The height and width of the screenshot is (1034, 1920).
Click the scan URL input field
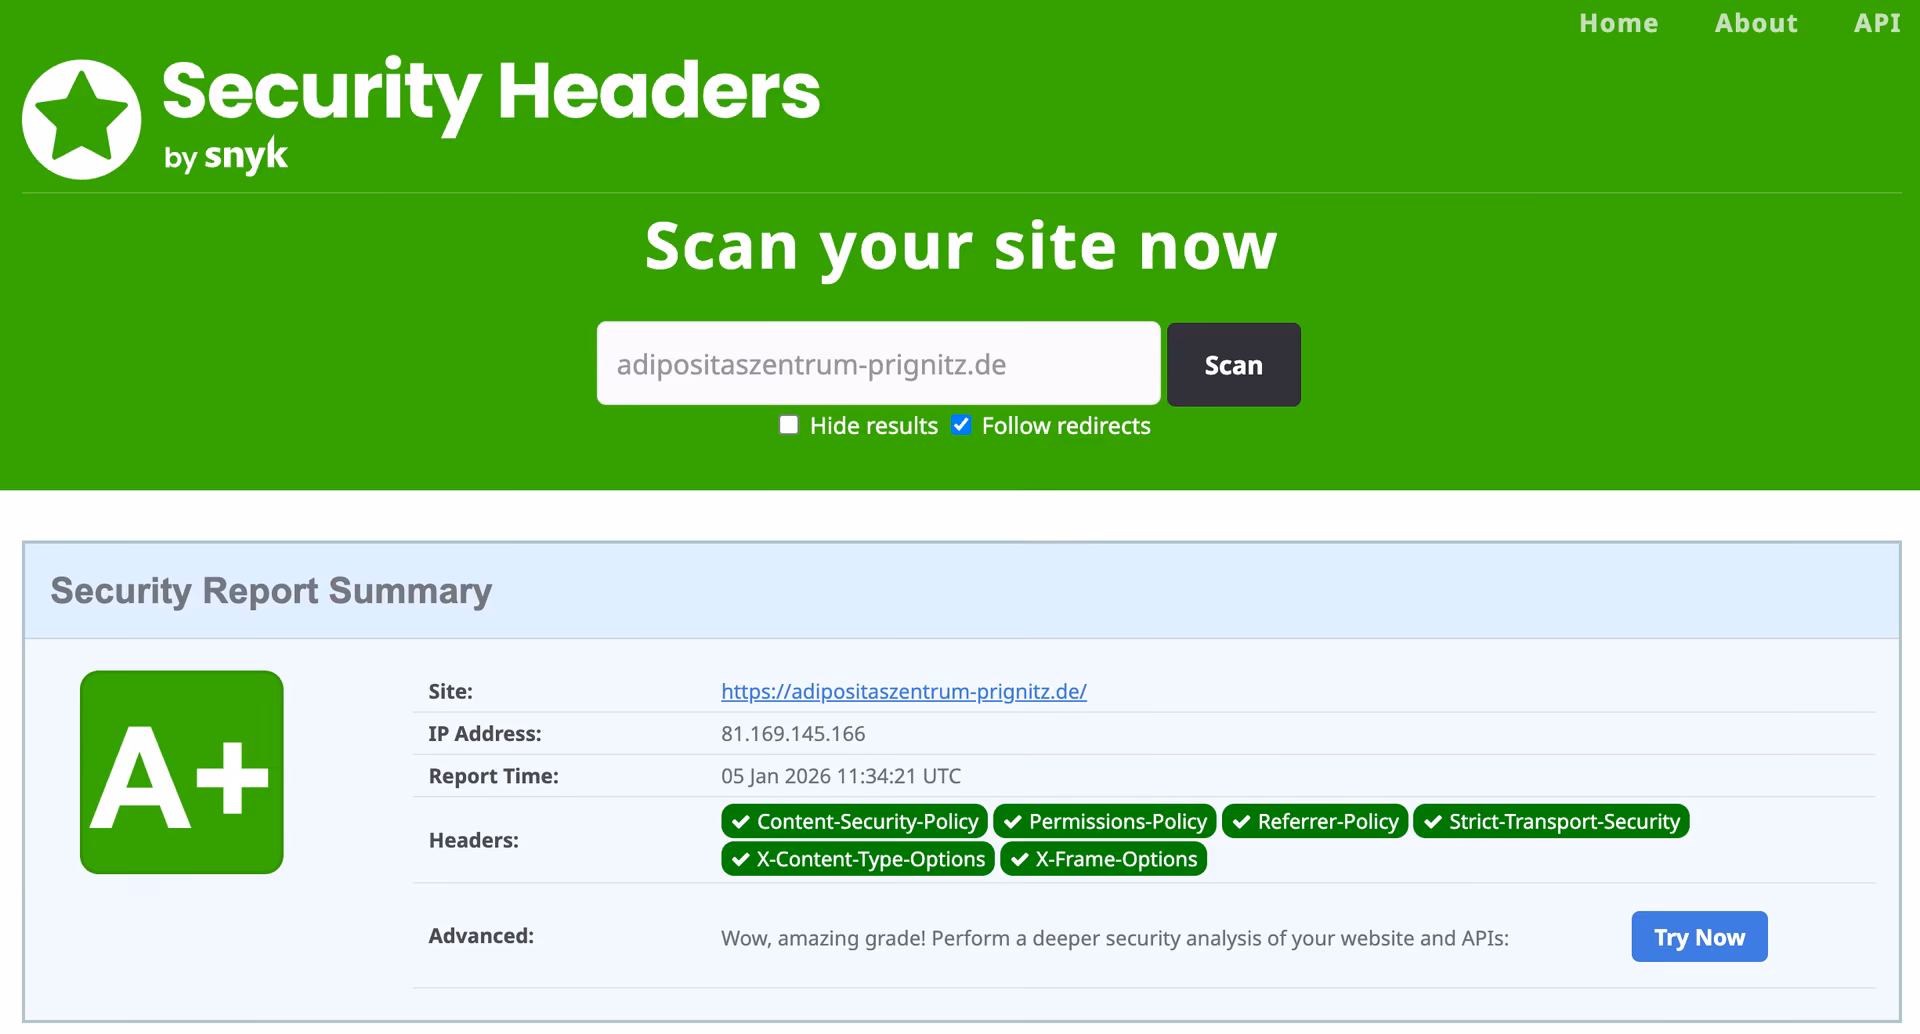tap(878, 364)
